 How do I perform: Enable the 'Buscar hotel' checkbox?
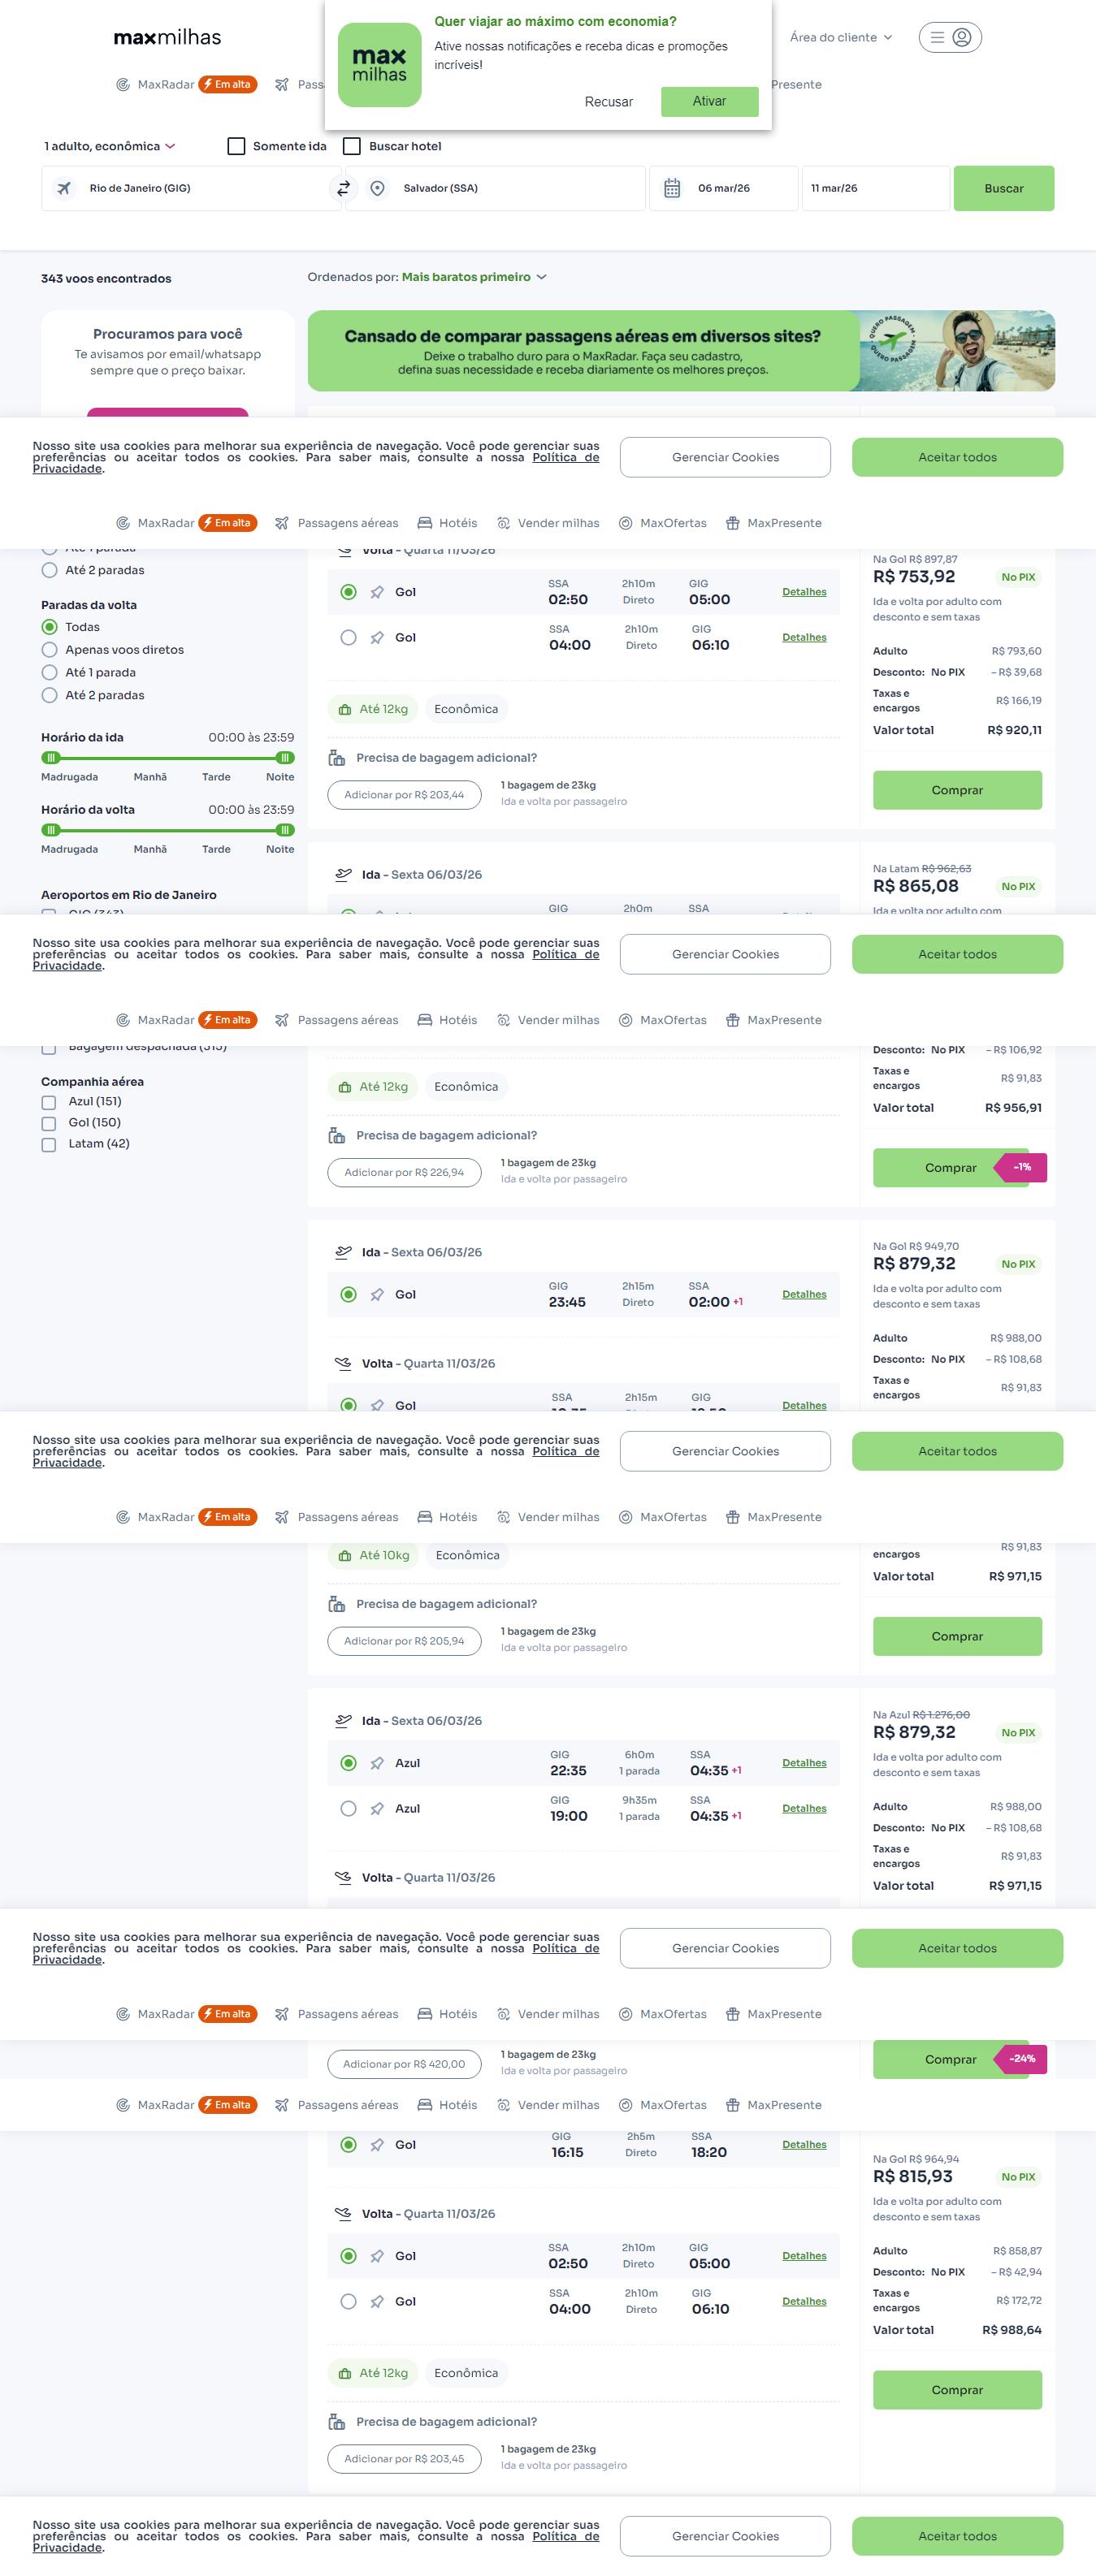352,146
